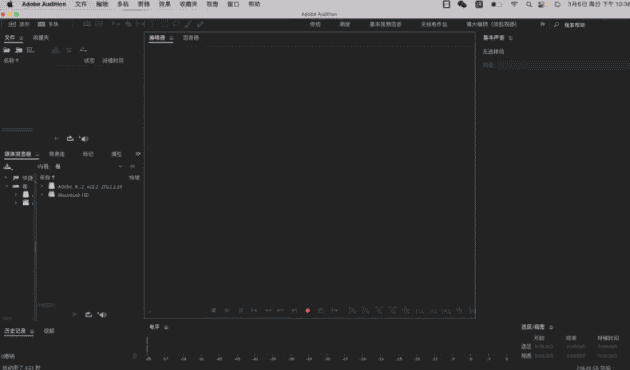
Task: Toggle Auto-Play speaker in media browser panel
Action: click(102, 315)
